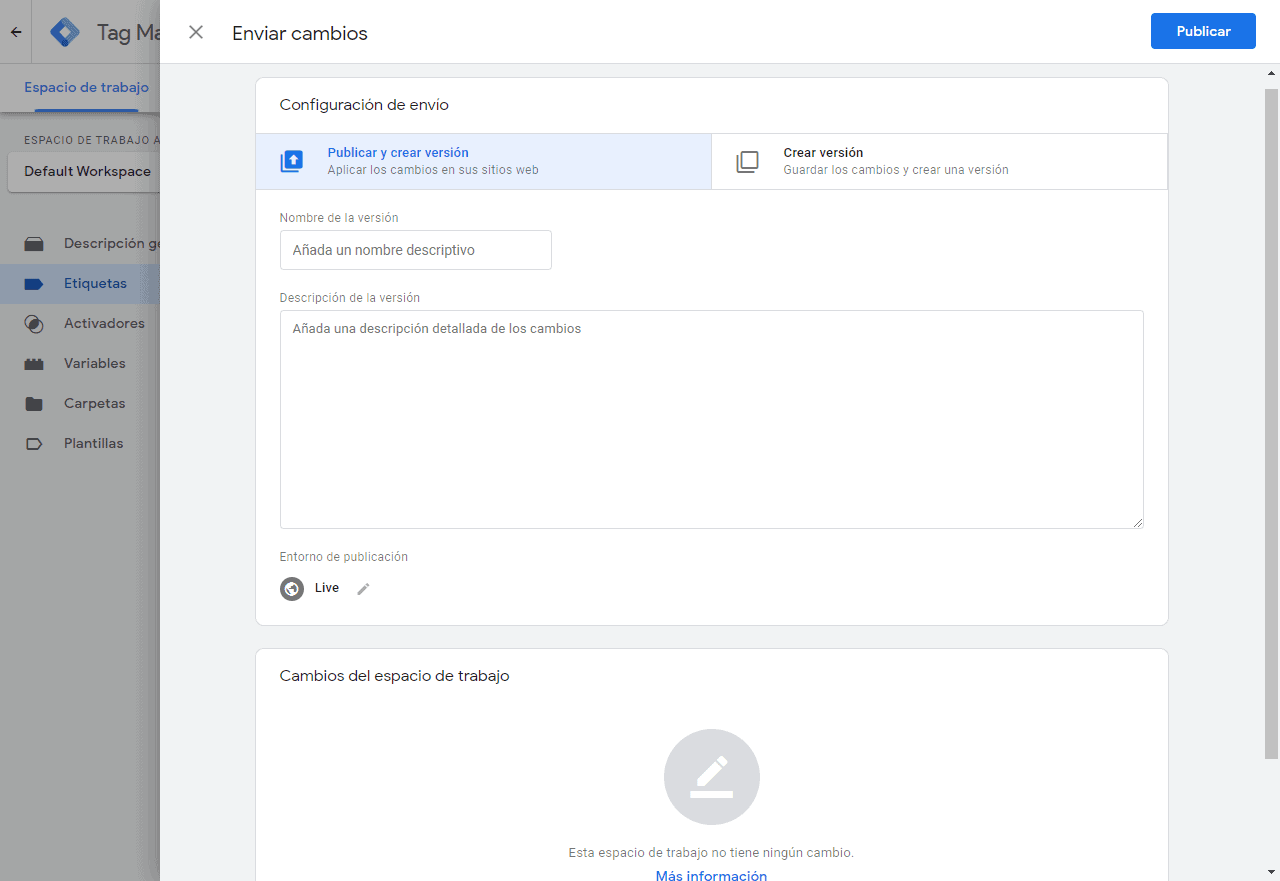Select the Etiquetas tag icon
The width and height of the screenshot is (1280, 881).
pyautogui.click(x=35, y=283)
